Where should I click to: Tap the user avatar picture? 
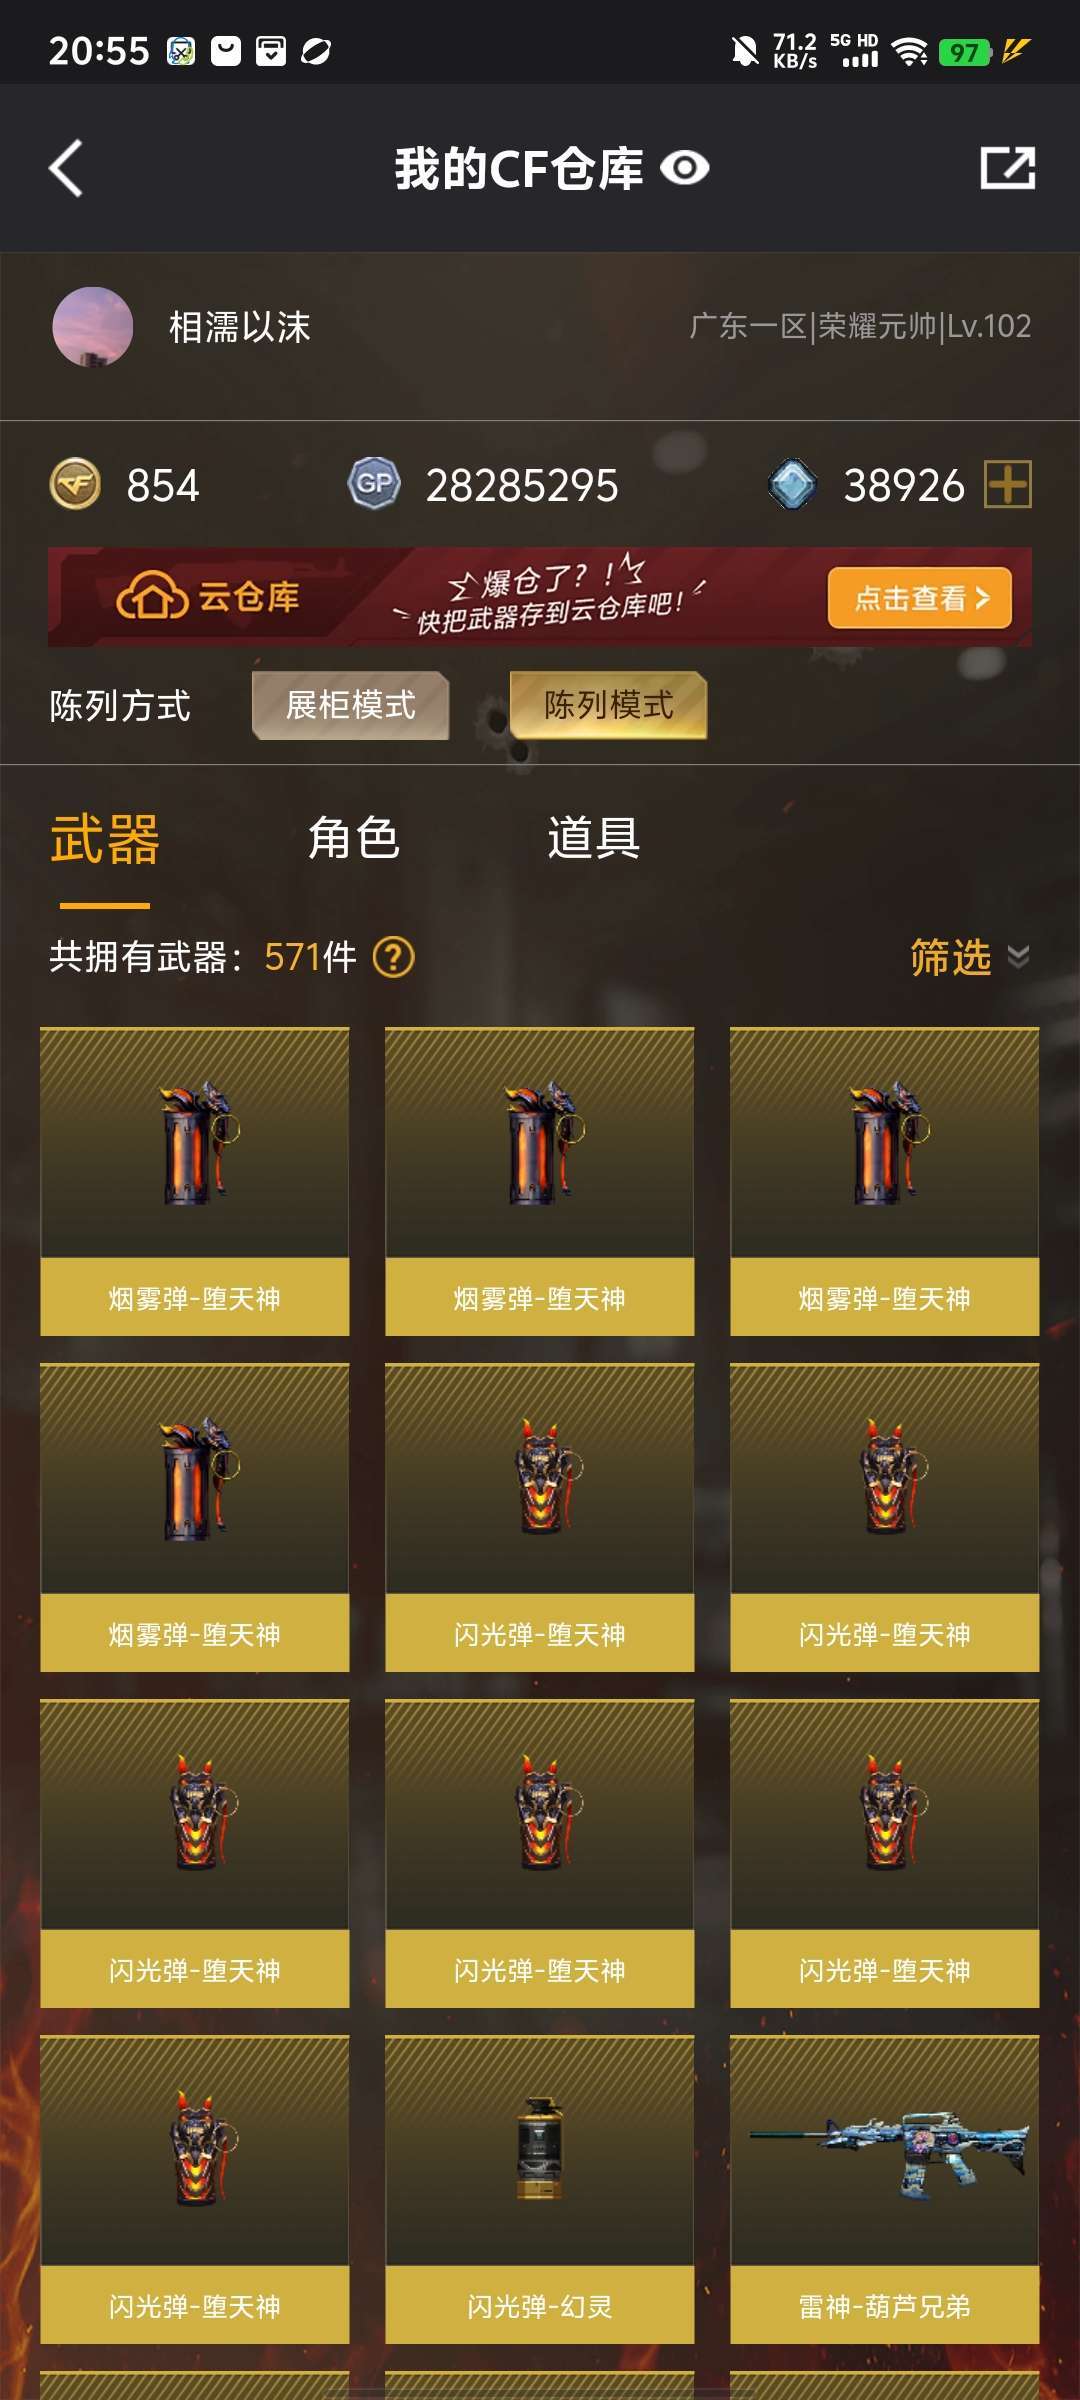(93, 327)
